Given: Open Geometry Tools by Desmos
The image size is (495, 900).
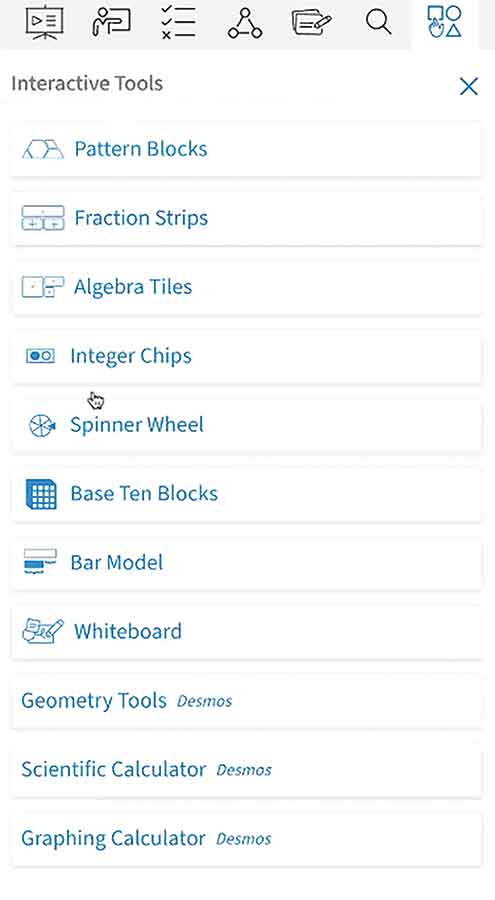Looking at the screenshot, I should pos(246,700).
